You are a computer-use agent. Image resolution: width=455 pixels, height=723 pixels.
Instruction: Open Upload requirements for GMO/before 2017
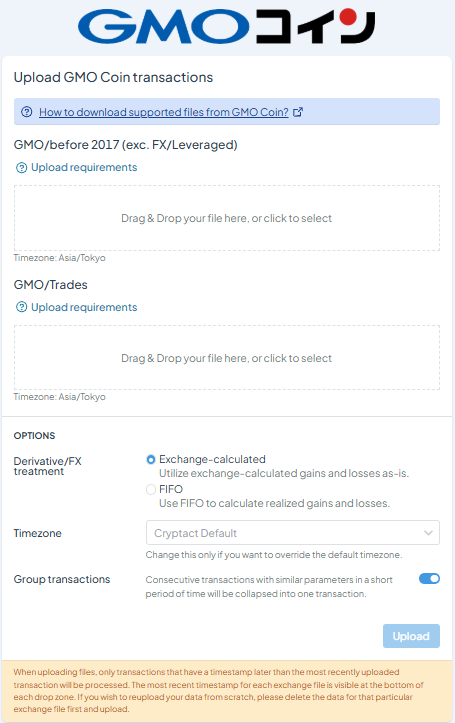point(84,167)
